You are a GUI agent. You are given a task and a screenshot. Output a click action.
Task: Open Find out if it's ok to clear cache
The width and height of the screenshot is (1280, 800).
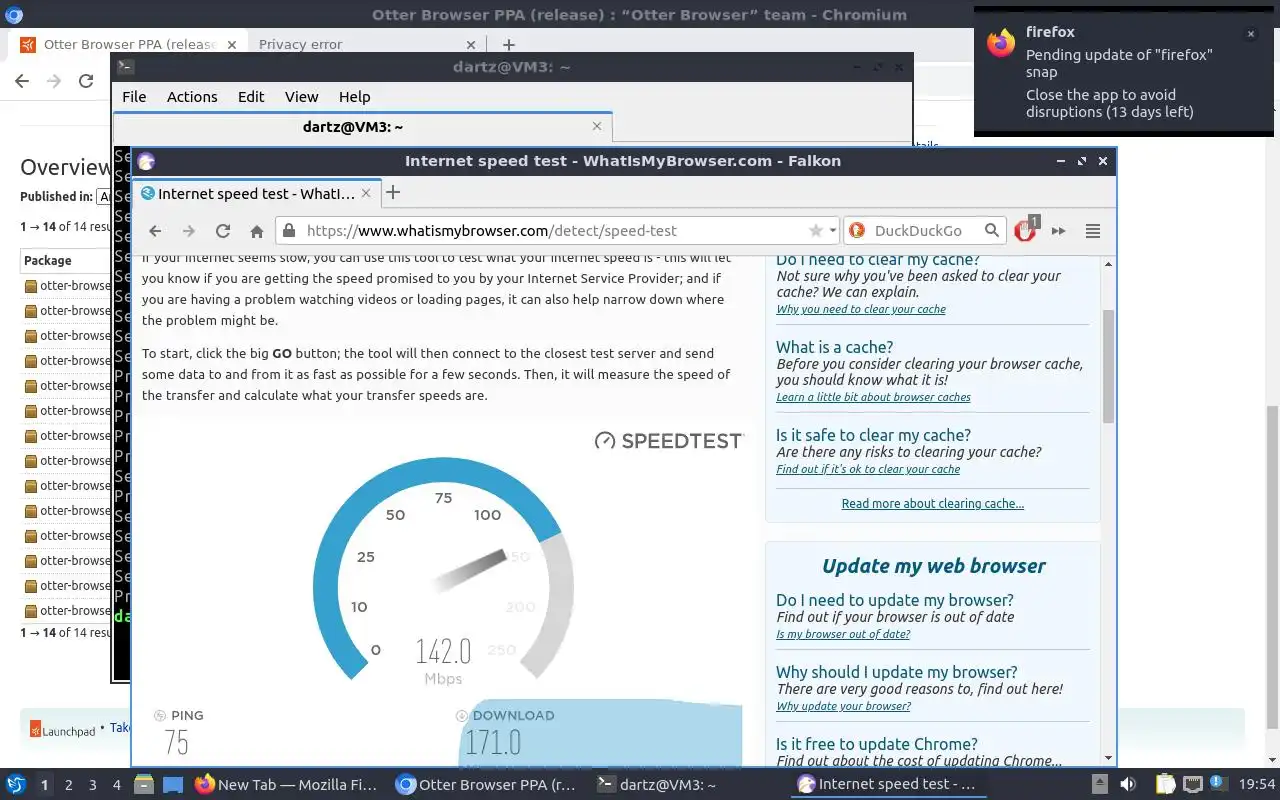868,469
